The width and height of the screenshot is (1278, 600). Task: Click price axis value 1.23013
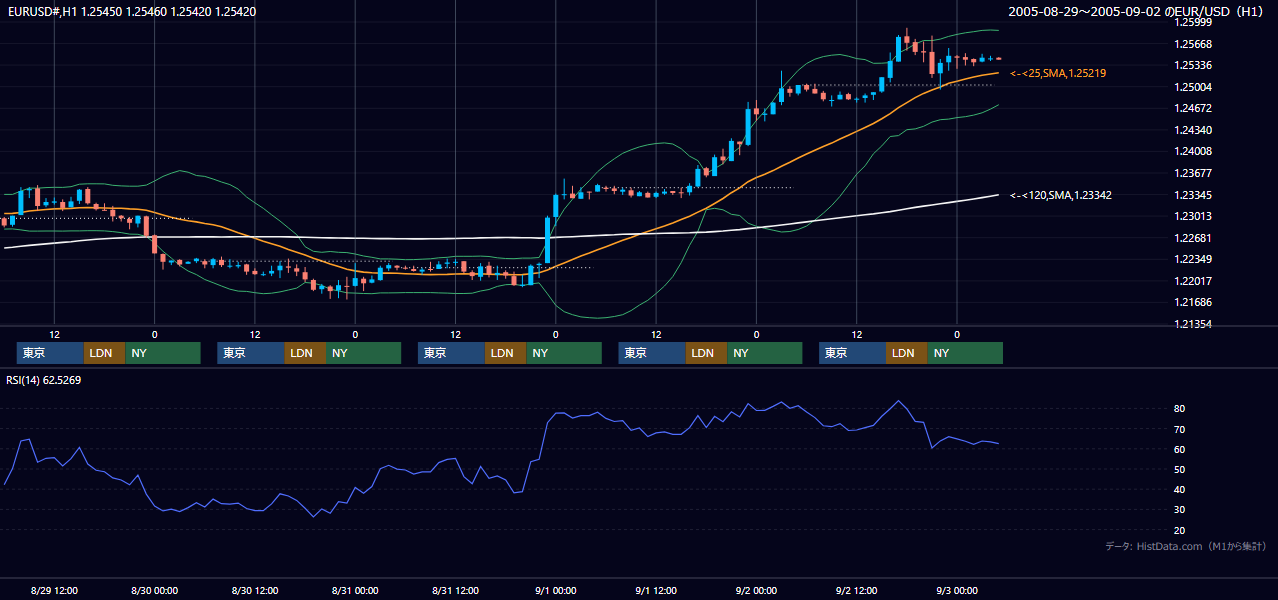pyautogui.click(x=1193, y=216)
